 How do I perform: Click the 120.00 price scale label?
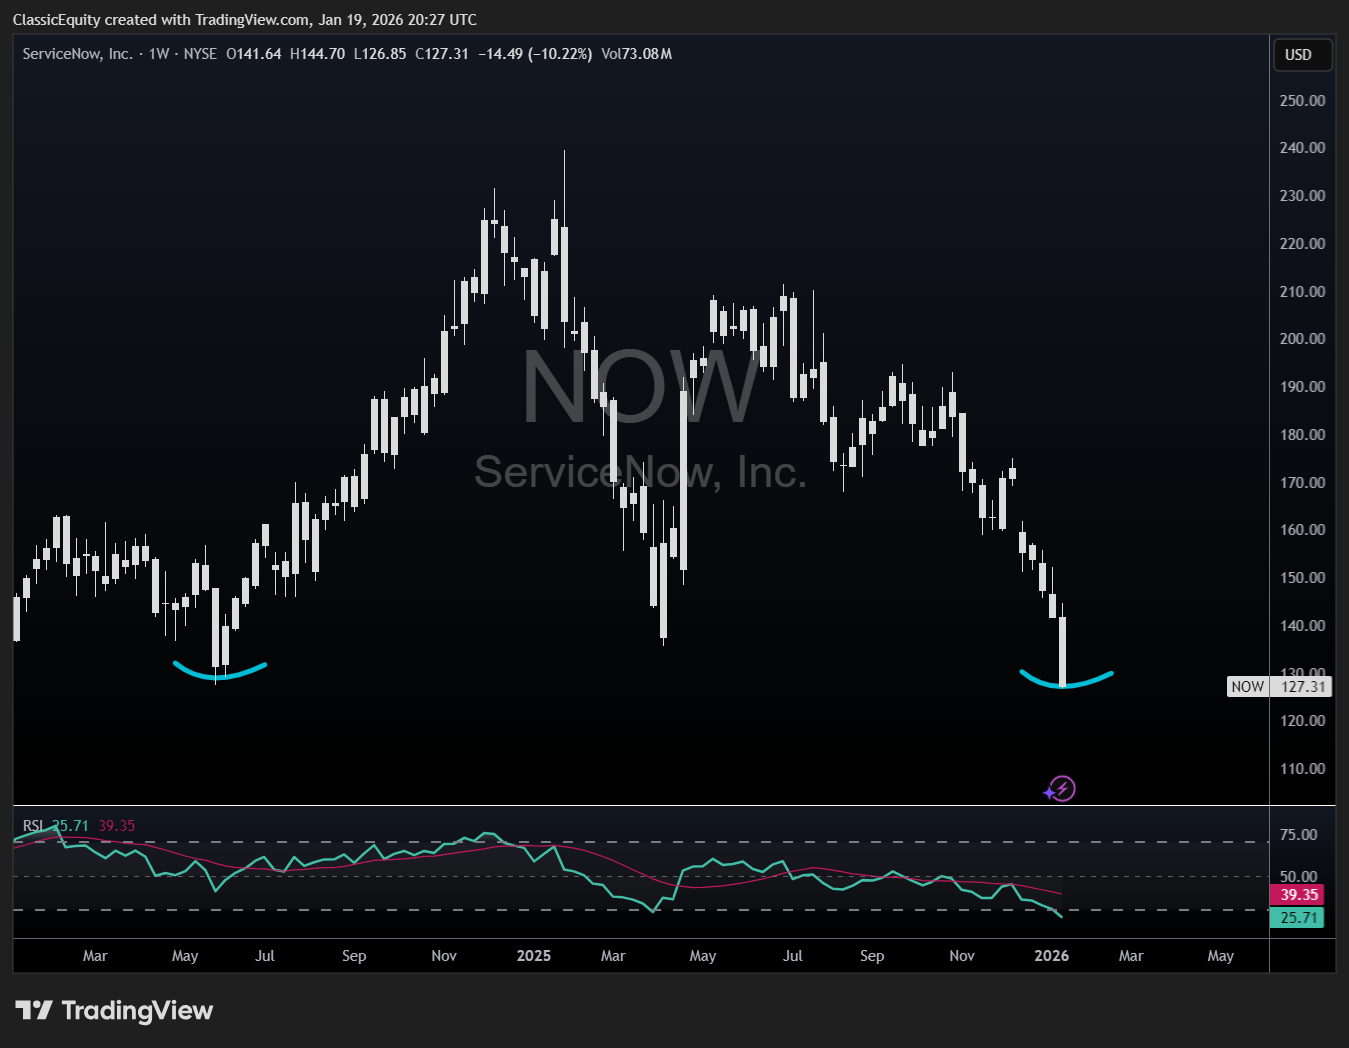[1303, 721]
